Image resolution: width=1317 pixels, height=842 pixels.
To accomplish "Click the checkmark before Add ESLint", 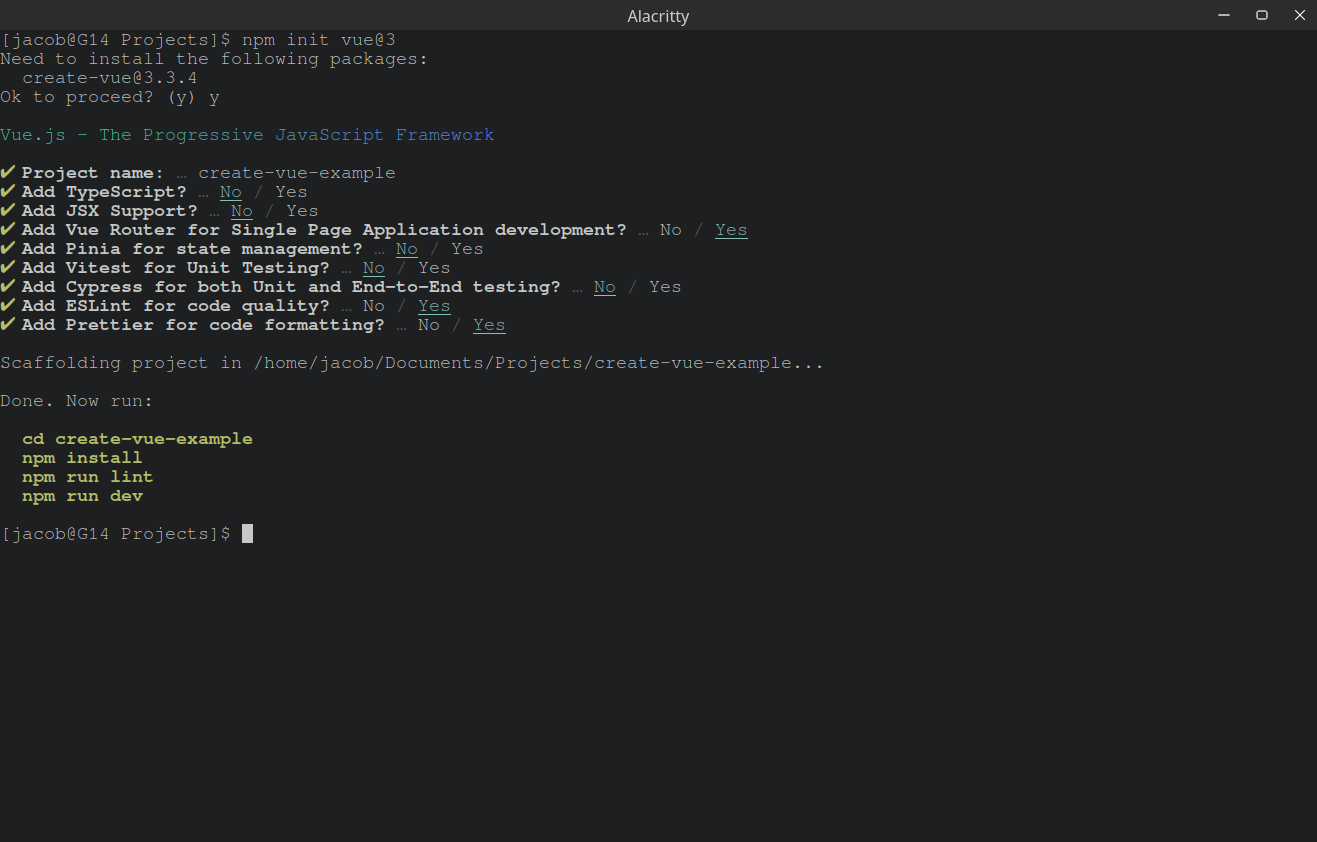I will tap(8, 306).
